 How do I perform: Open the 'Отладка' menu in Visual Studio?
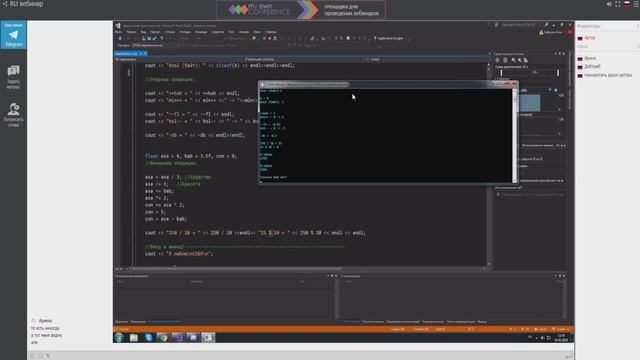[x=185, y=32]
